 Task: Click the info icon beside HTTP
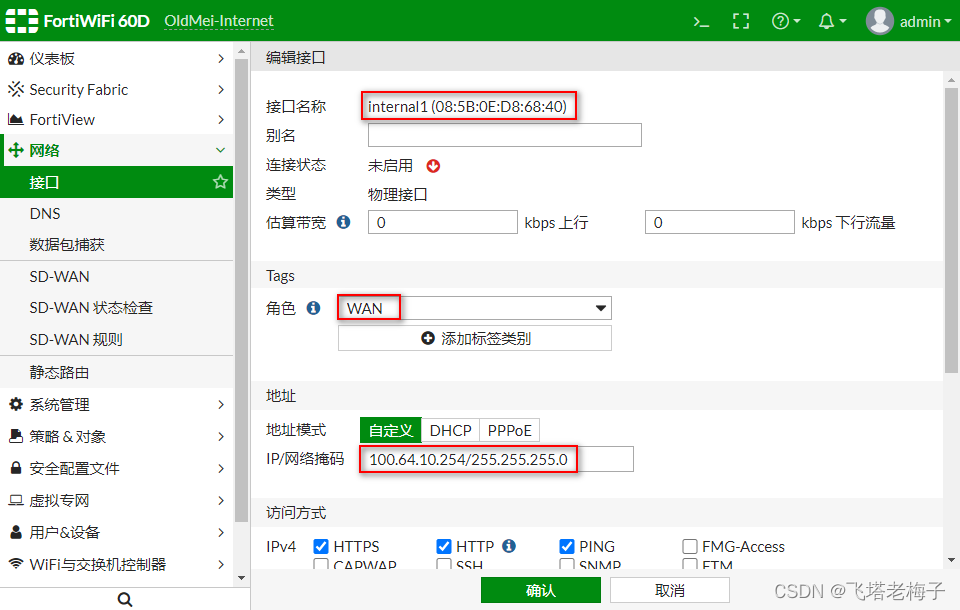(x=509, y=546)
